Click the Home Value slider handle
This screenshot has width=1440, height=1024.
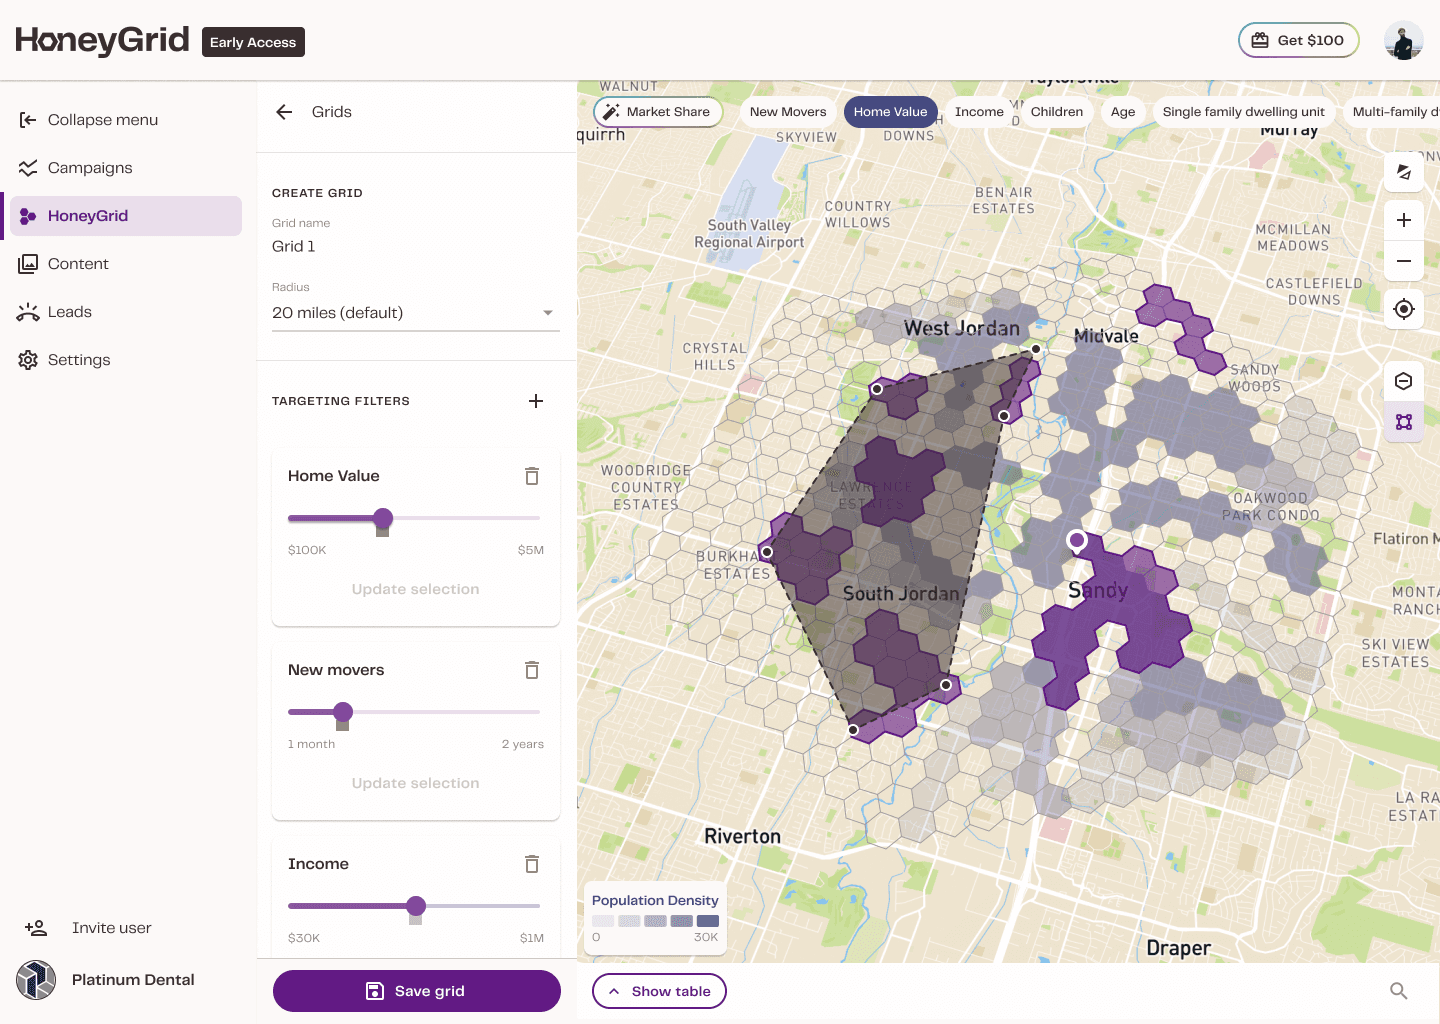[x=383, y=518]
